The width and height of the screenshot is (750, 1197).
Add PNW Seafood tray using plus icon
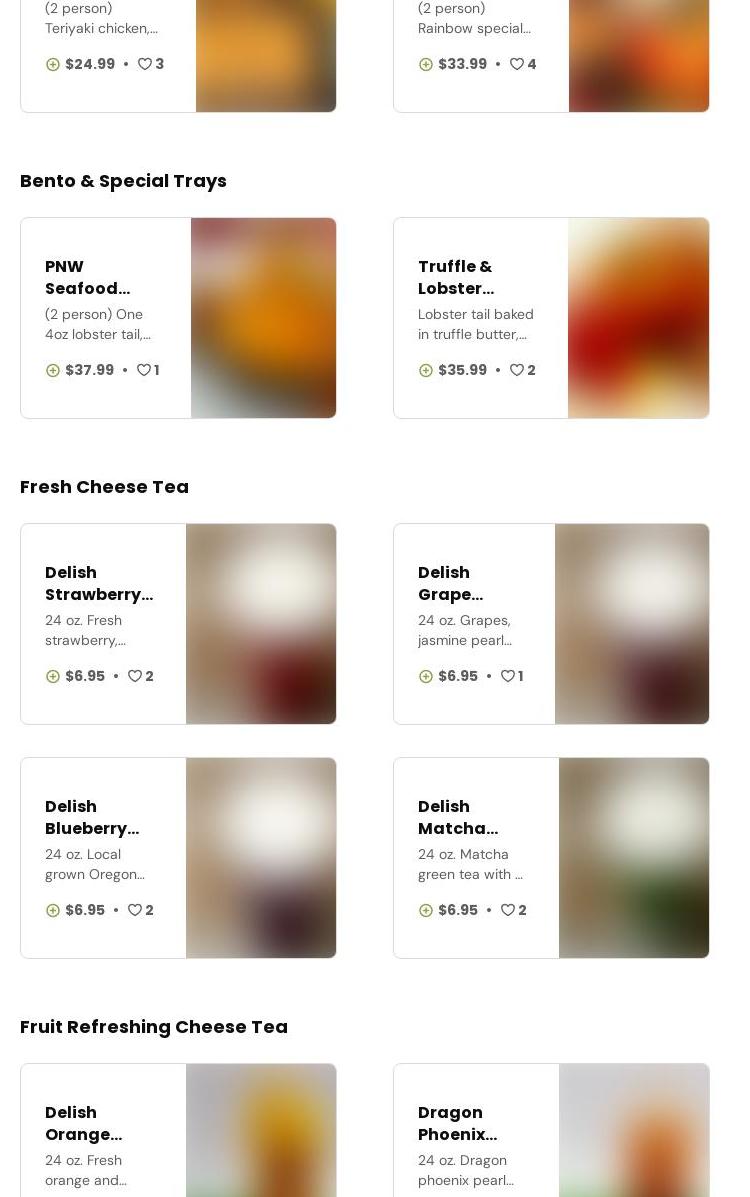pyautogui.click(x=53, y=370)
